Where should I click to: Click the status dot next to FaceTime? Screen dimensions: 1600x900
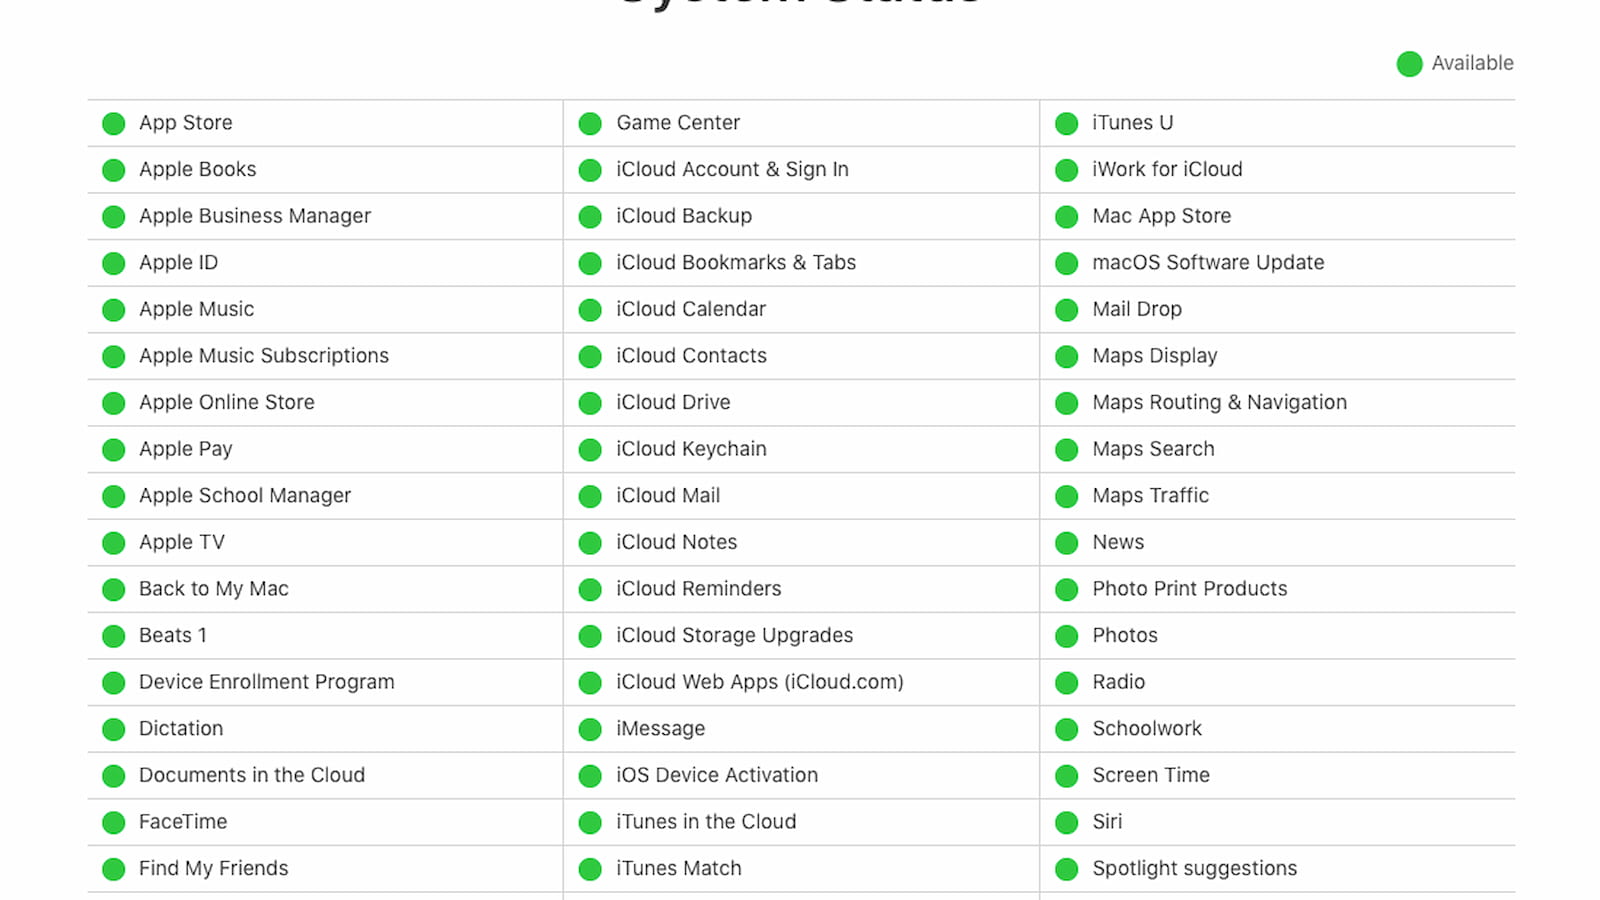[x=114, y=823]
